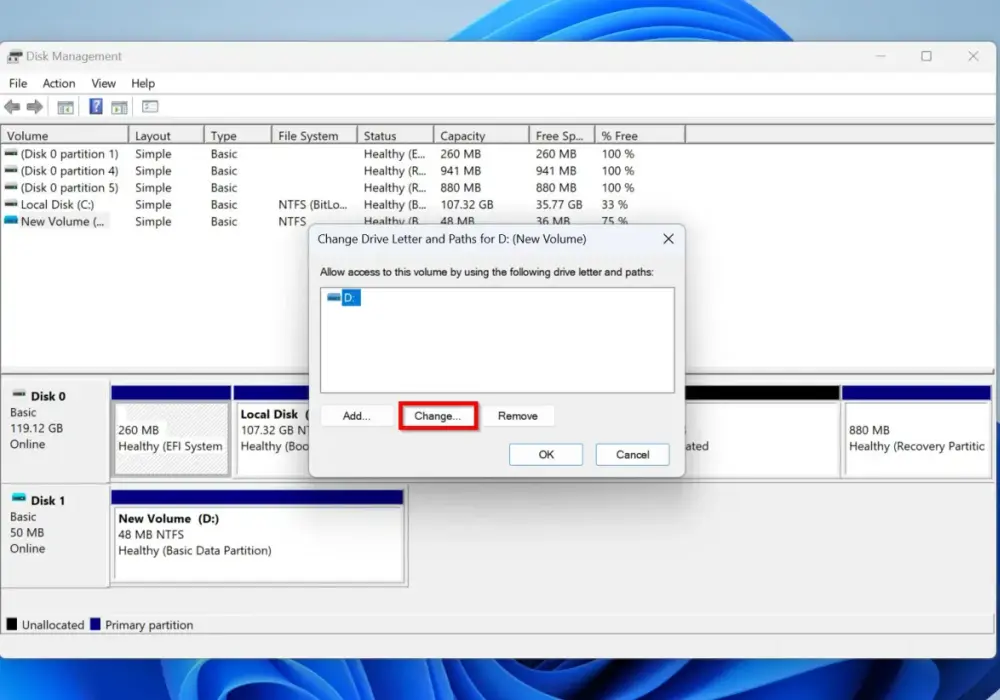This screenshot has height=700, width=1000.
Task: Click the Show/Hide Console Tree icon
Action: pos(65,107)
